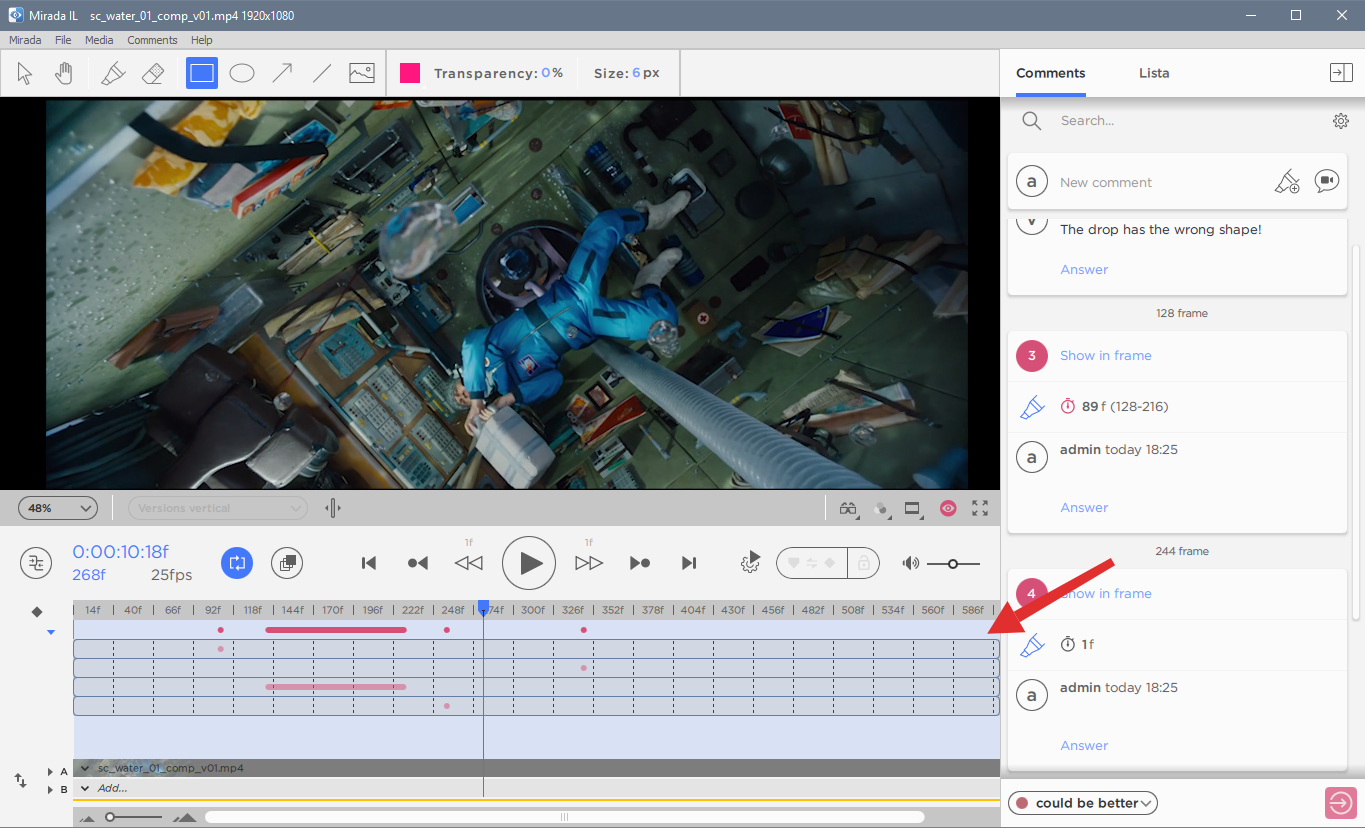Open the File menu

[63, 40]
